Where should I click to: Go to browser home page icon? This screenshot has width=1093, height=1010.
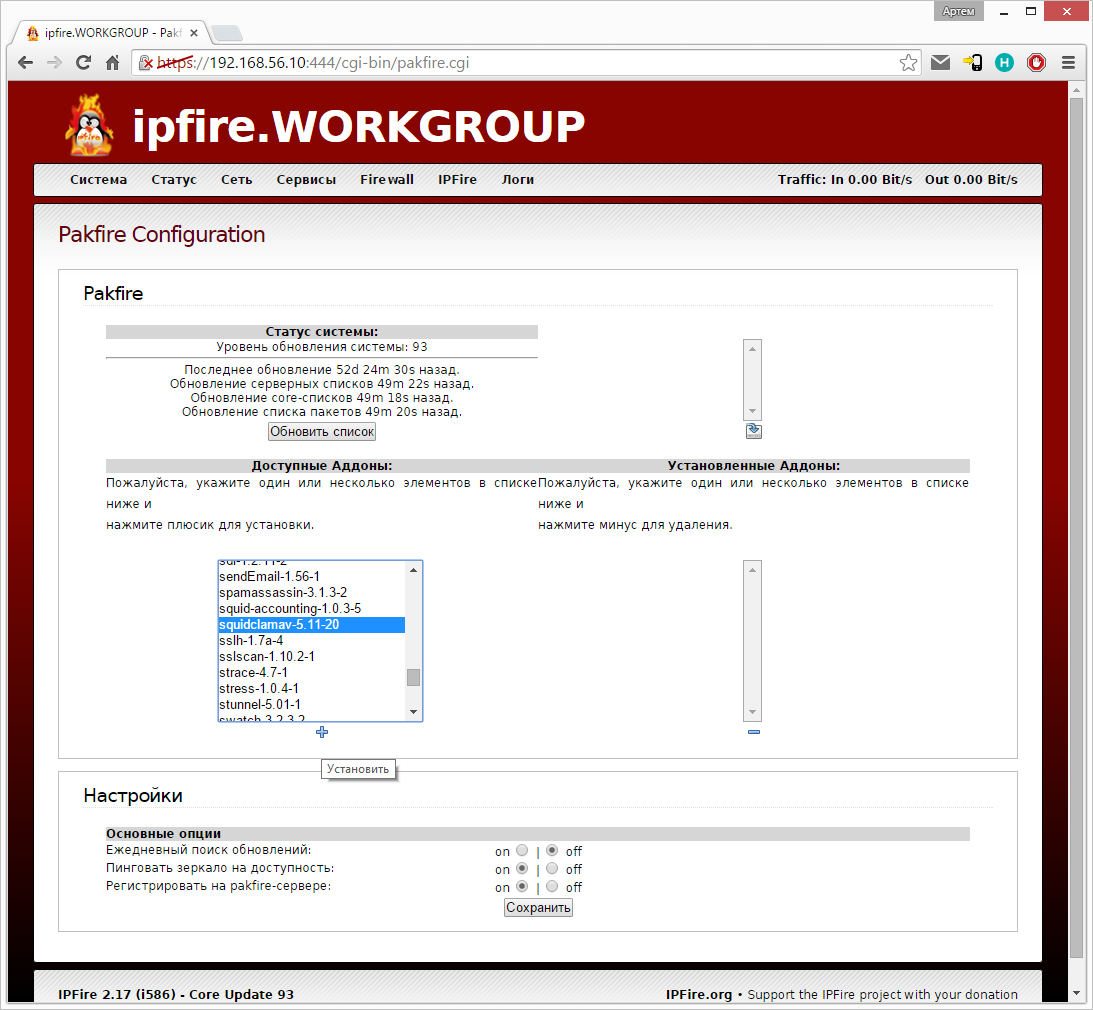tap(112, 63)
